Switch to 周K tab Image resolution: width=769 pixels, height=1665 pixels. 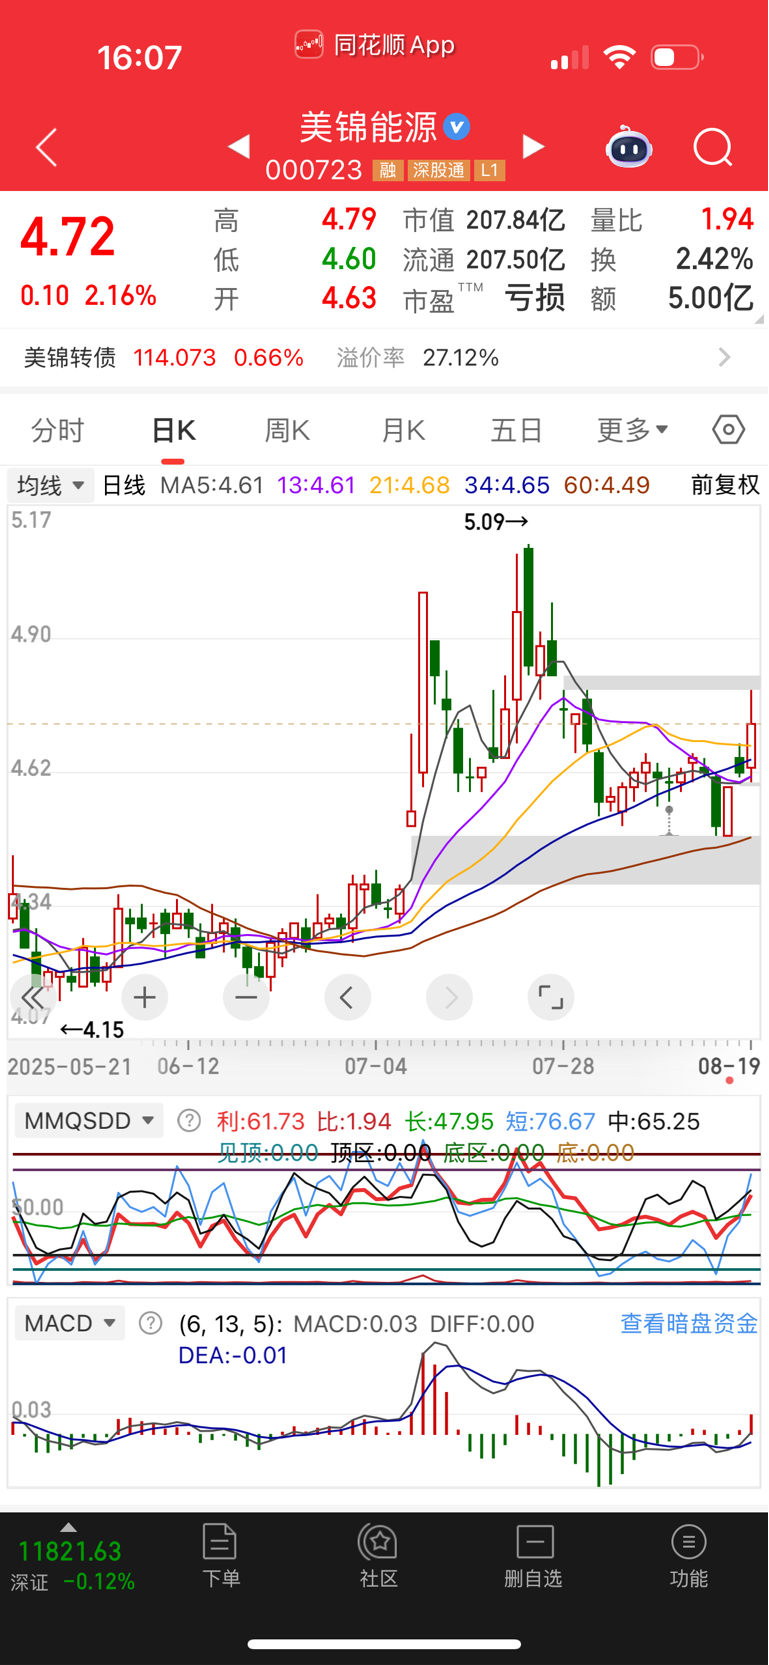288,431
